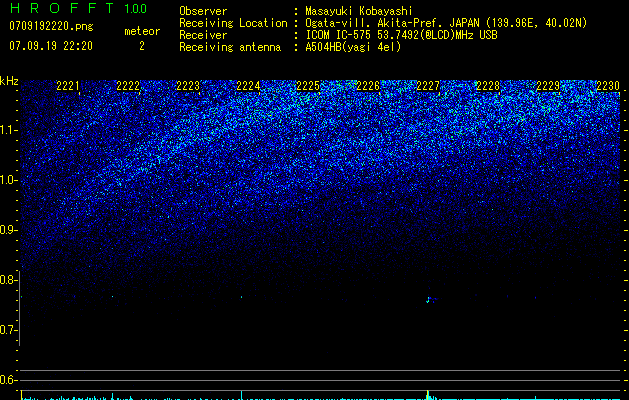Click the 0.8 kHz axis label

pos(7,280)
